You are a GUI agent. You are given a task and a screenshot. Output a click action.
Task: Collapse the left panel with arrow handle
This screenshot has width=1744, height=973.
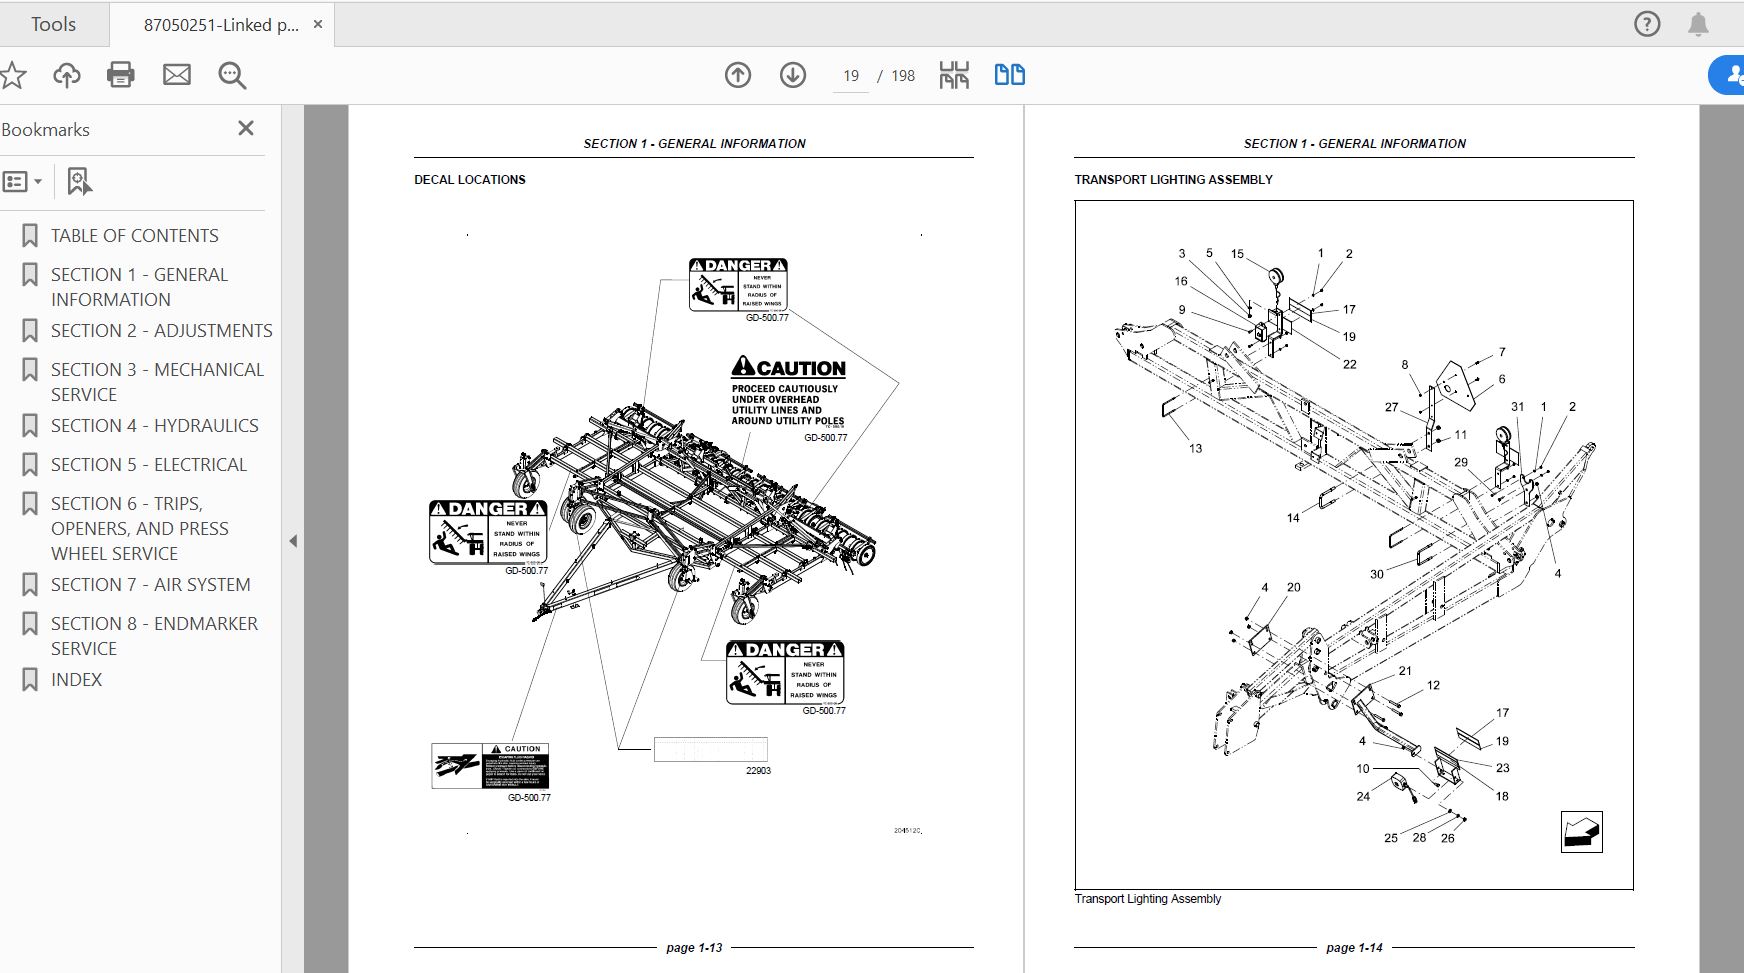click(x=293, y=541)
